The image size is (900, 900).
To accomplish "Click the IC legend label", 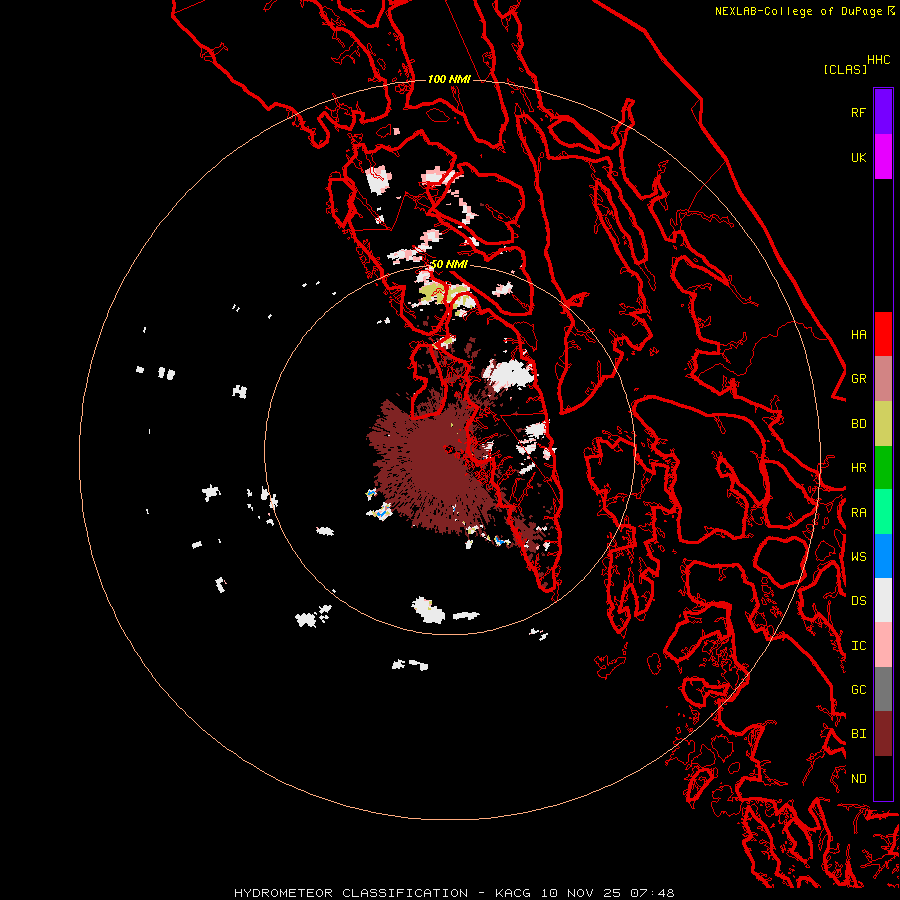I will click(858, 646).
